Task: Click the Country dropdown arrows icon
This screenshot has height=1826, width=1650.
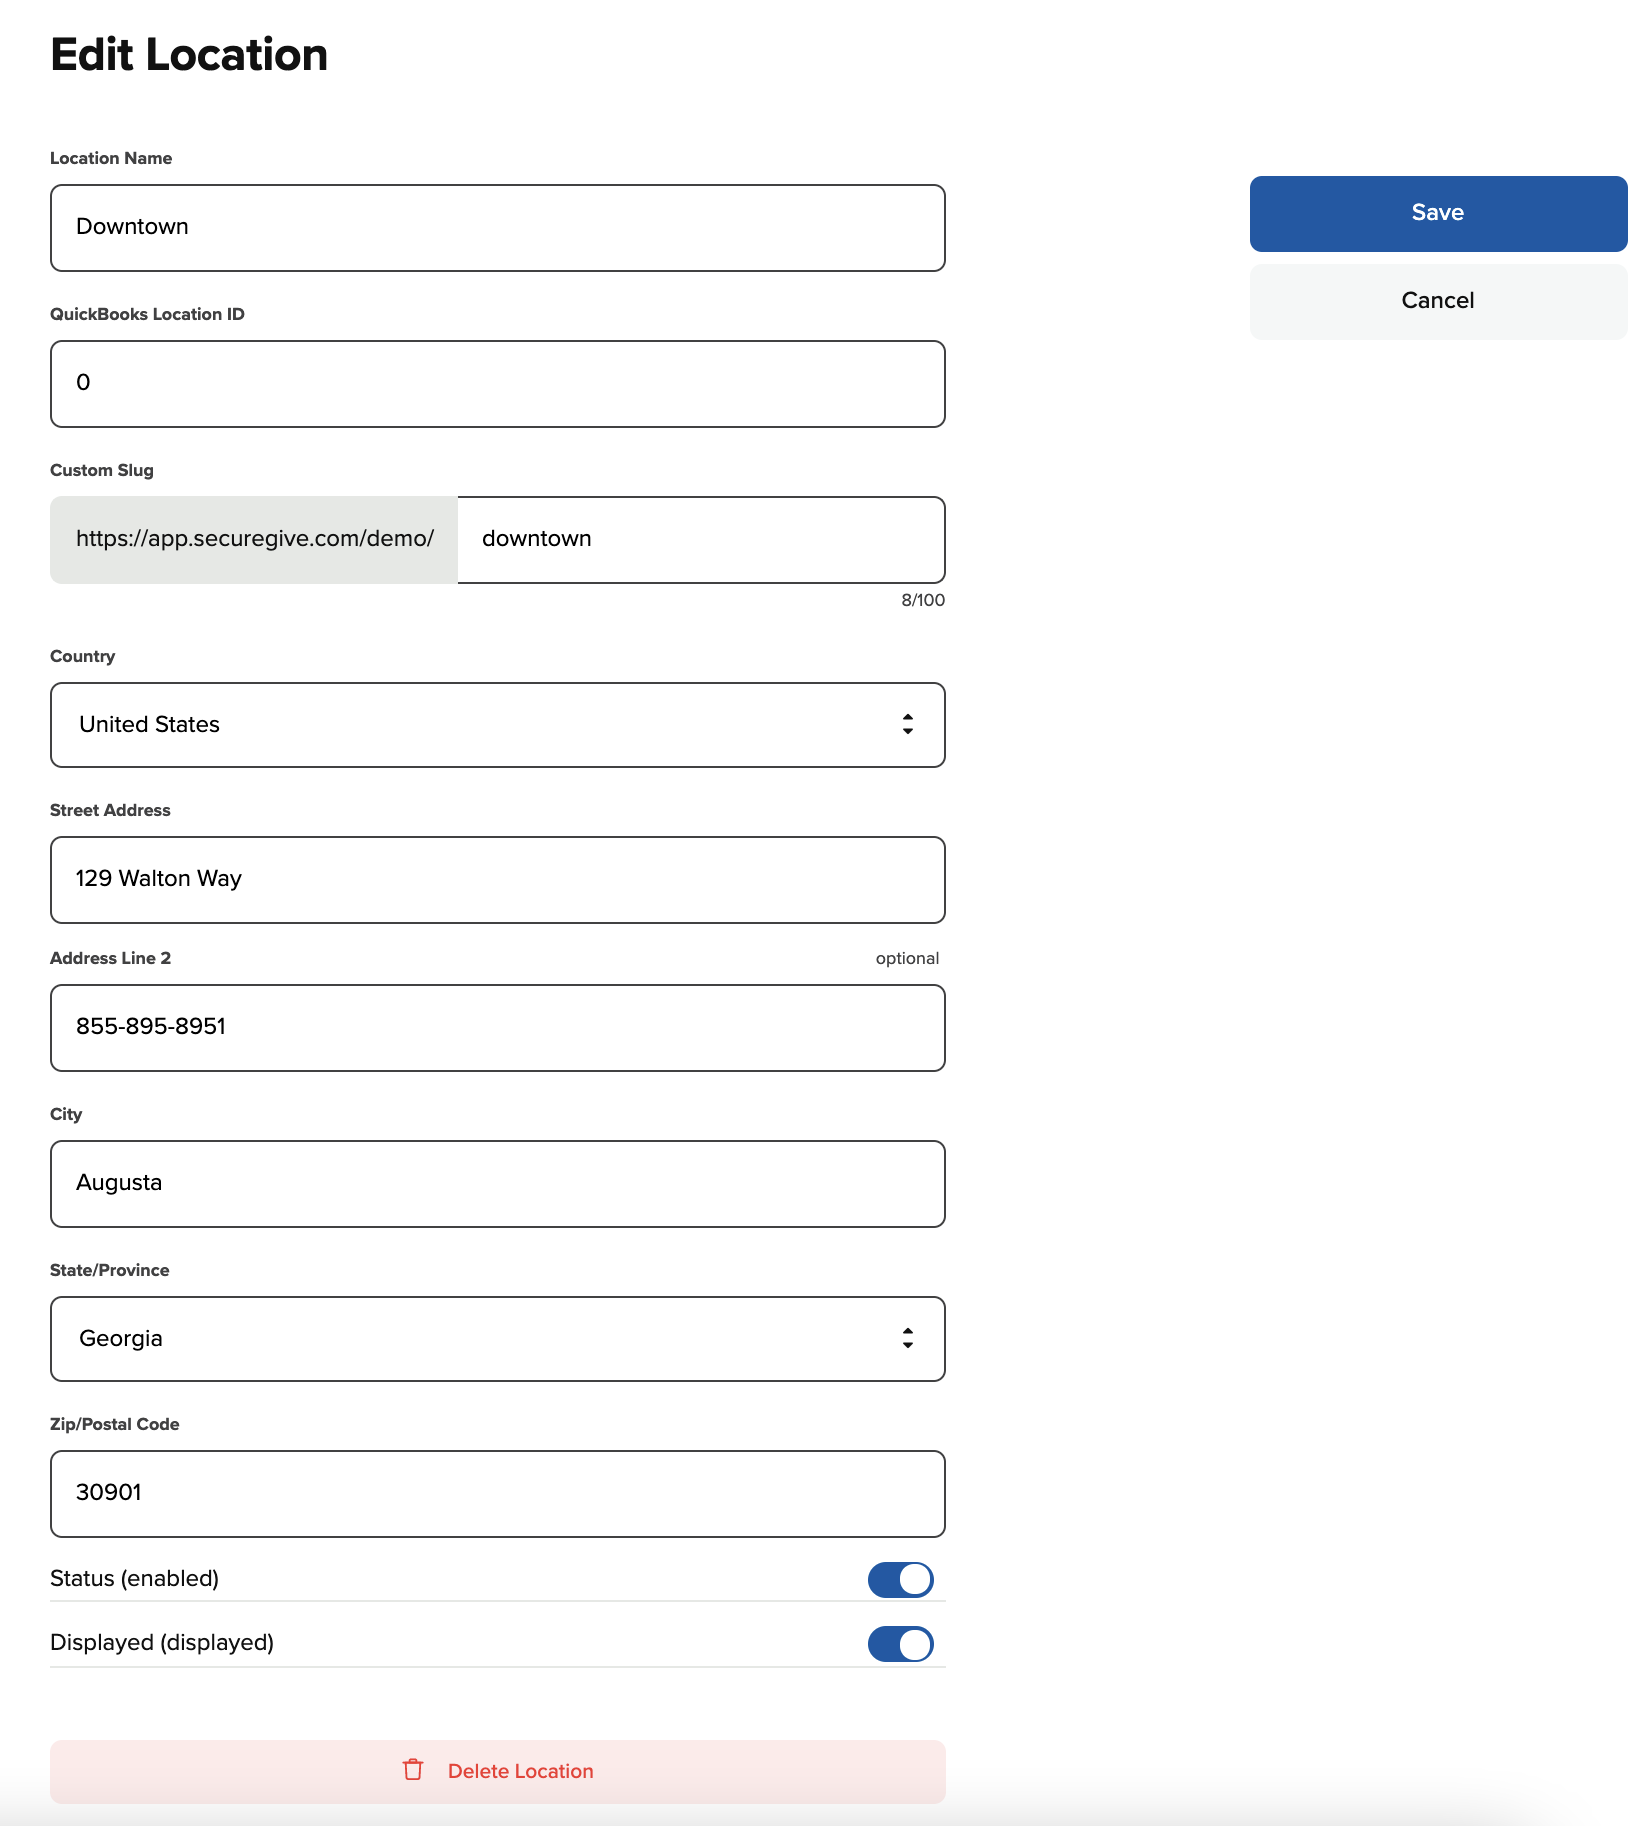Action: (x=907, y=724)
